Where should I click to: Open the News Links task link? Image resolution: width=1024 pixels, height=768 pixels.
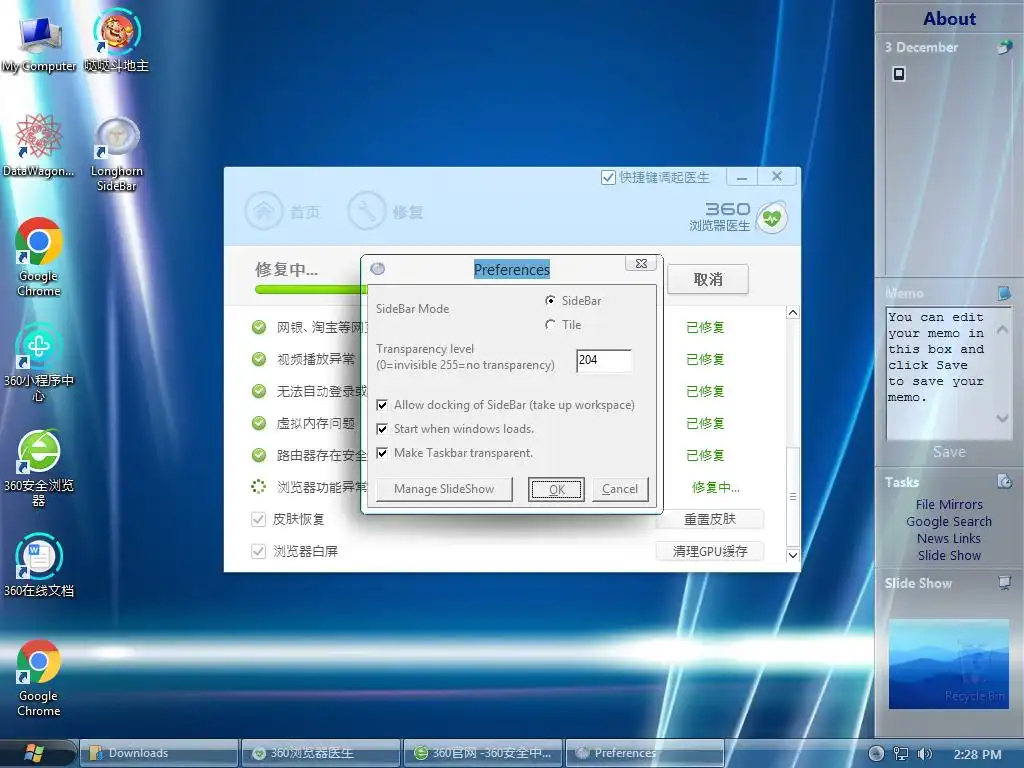point(949,538)
